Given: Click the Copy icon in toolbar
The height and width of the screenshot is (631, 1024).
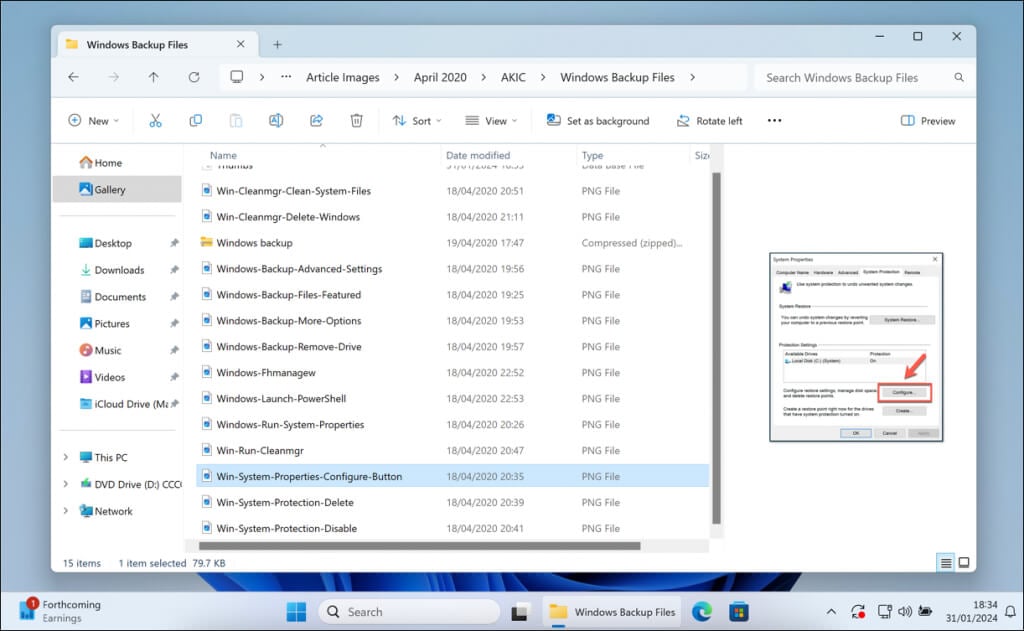Looking at the screenshot, I should tap(195, 120).
